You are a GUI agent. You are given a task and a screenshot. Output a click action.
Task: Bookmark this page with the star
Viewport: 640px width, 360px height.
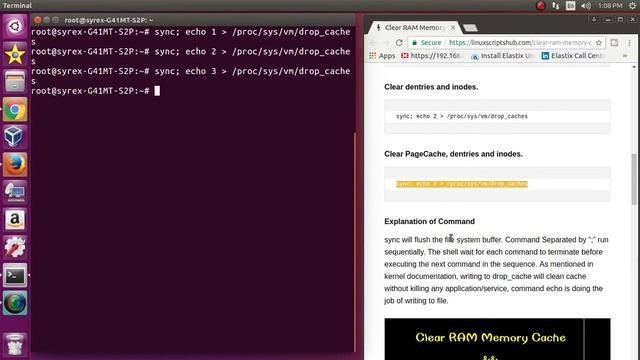[599, 42]
